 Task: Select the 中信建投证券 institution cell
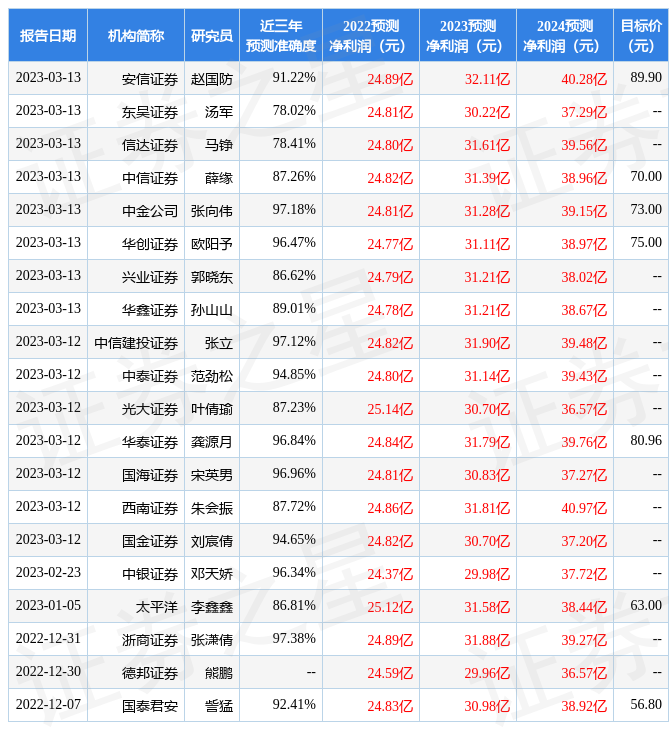coord(136,344)
